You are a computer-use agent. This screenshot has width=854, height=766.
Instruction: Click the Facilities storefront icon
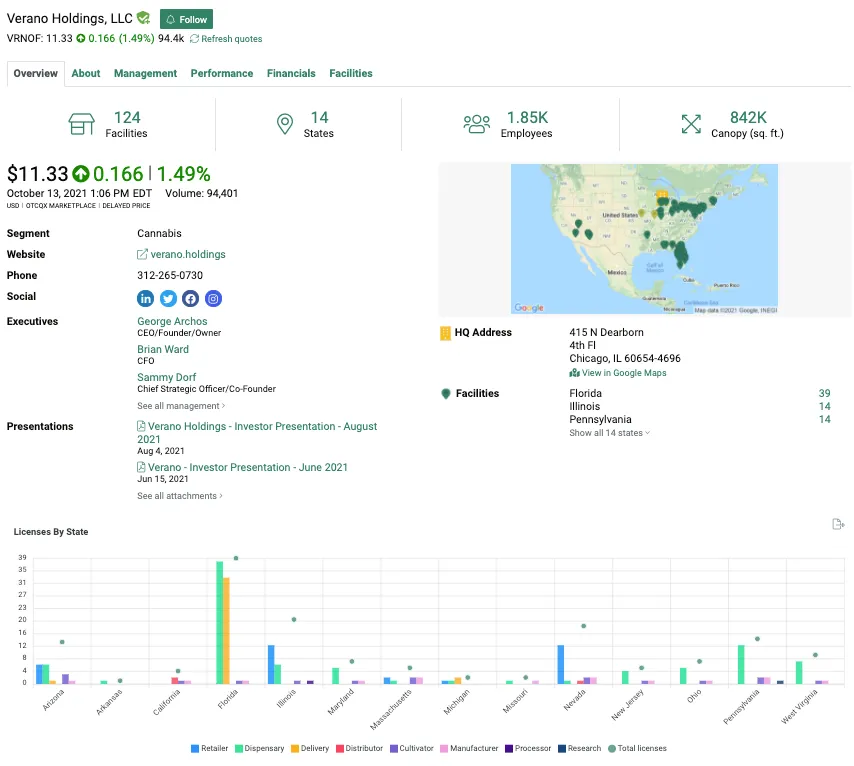coord(81,124)
